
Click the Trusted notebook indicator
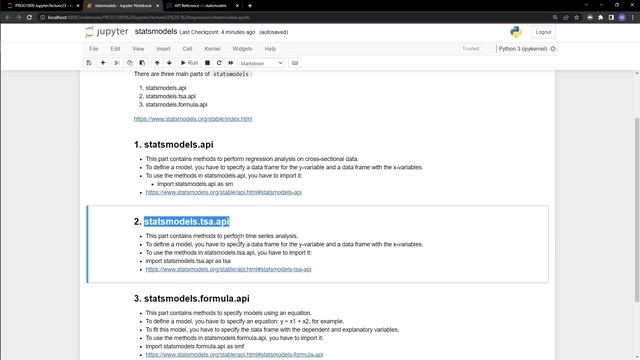[x=471, y=49]
